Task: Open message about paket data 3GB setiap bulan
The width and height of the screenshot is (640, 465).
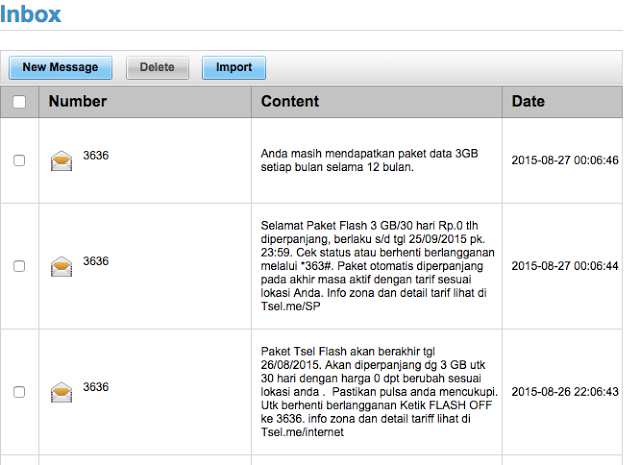Action: click(x=369, y=160)
